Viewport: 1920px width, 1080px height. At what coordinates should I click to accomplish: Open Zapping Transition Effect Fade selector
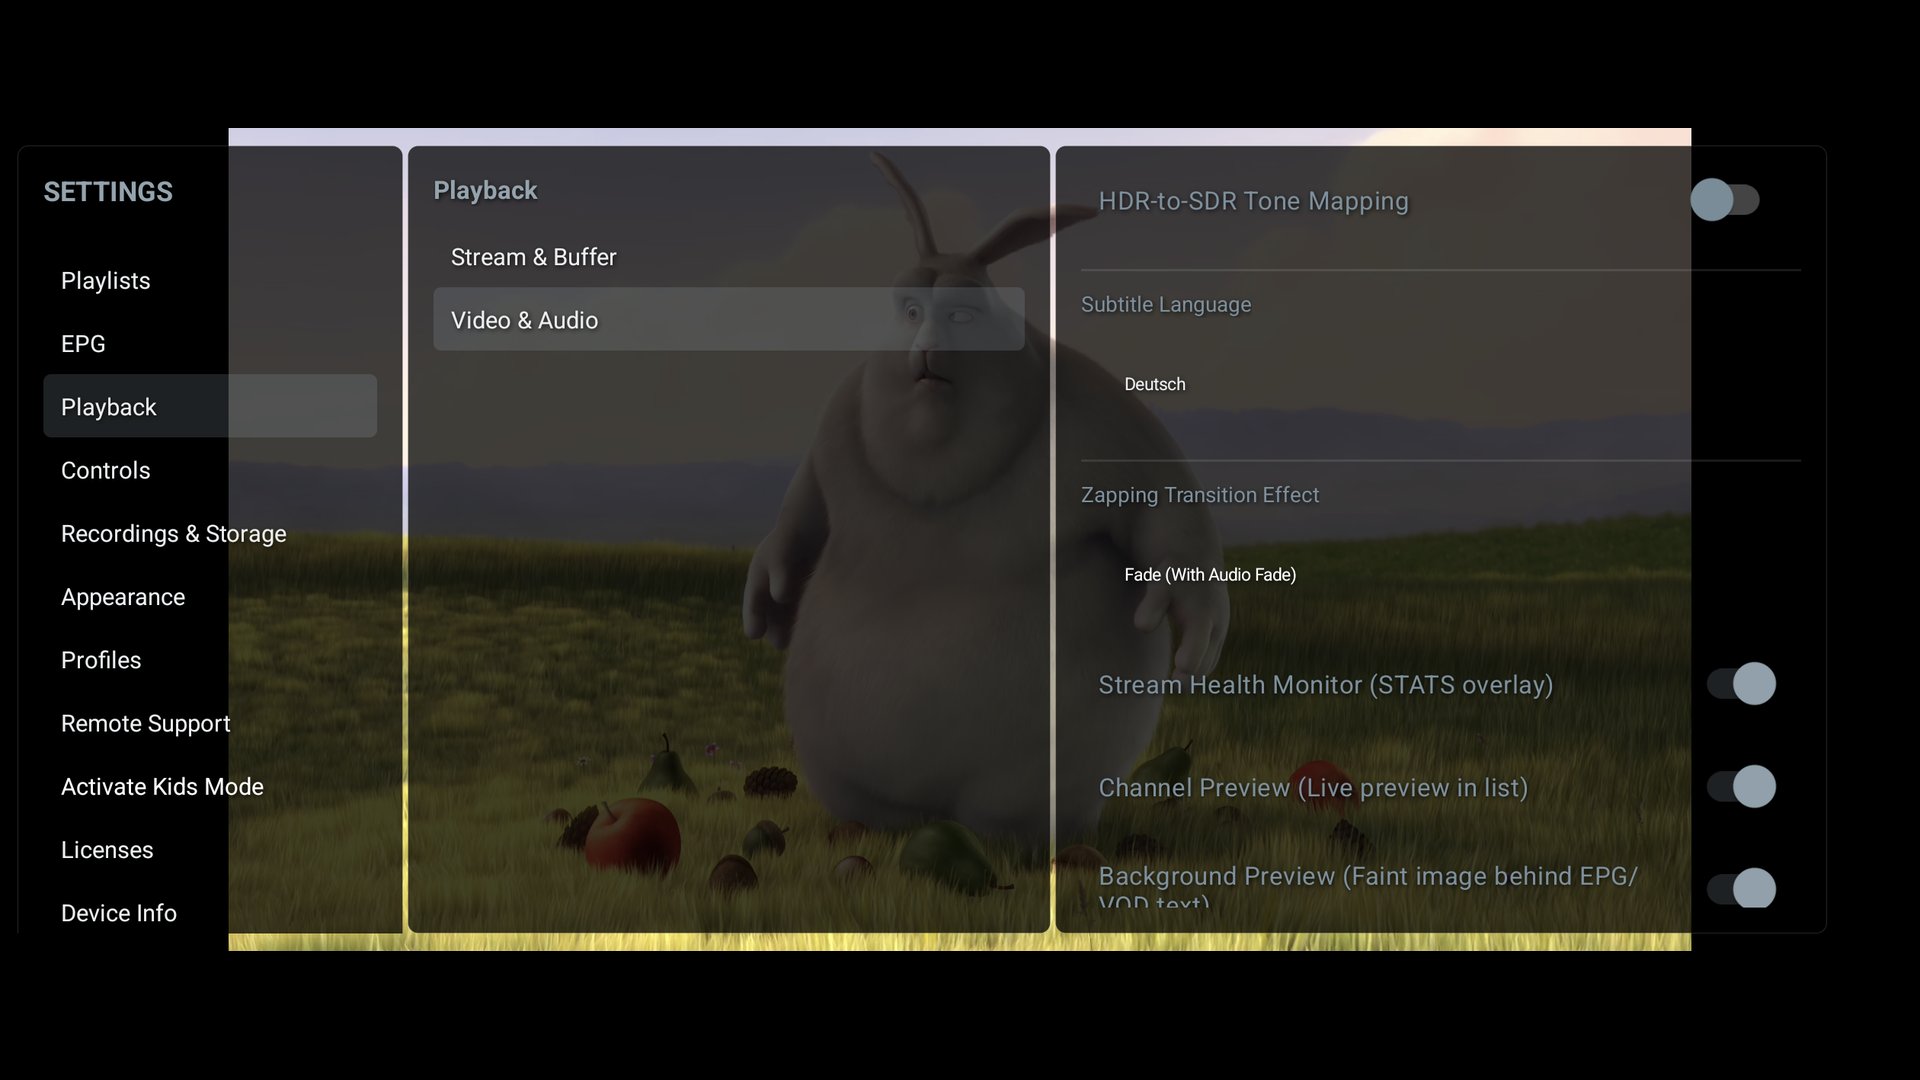pyautogui.click(x=1441, y=574)
